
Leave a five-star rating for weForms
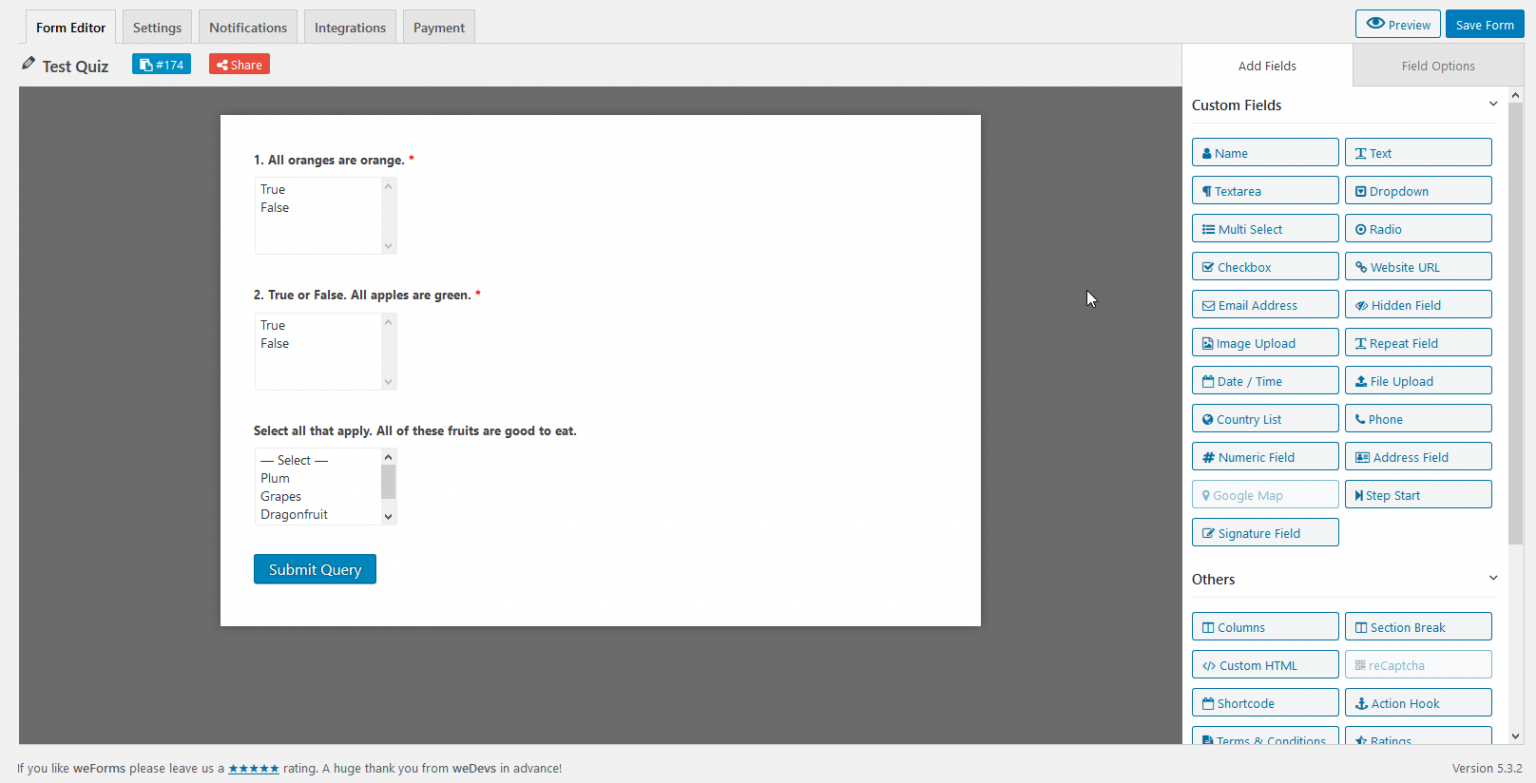[253, 768]
